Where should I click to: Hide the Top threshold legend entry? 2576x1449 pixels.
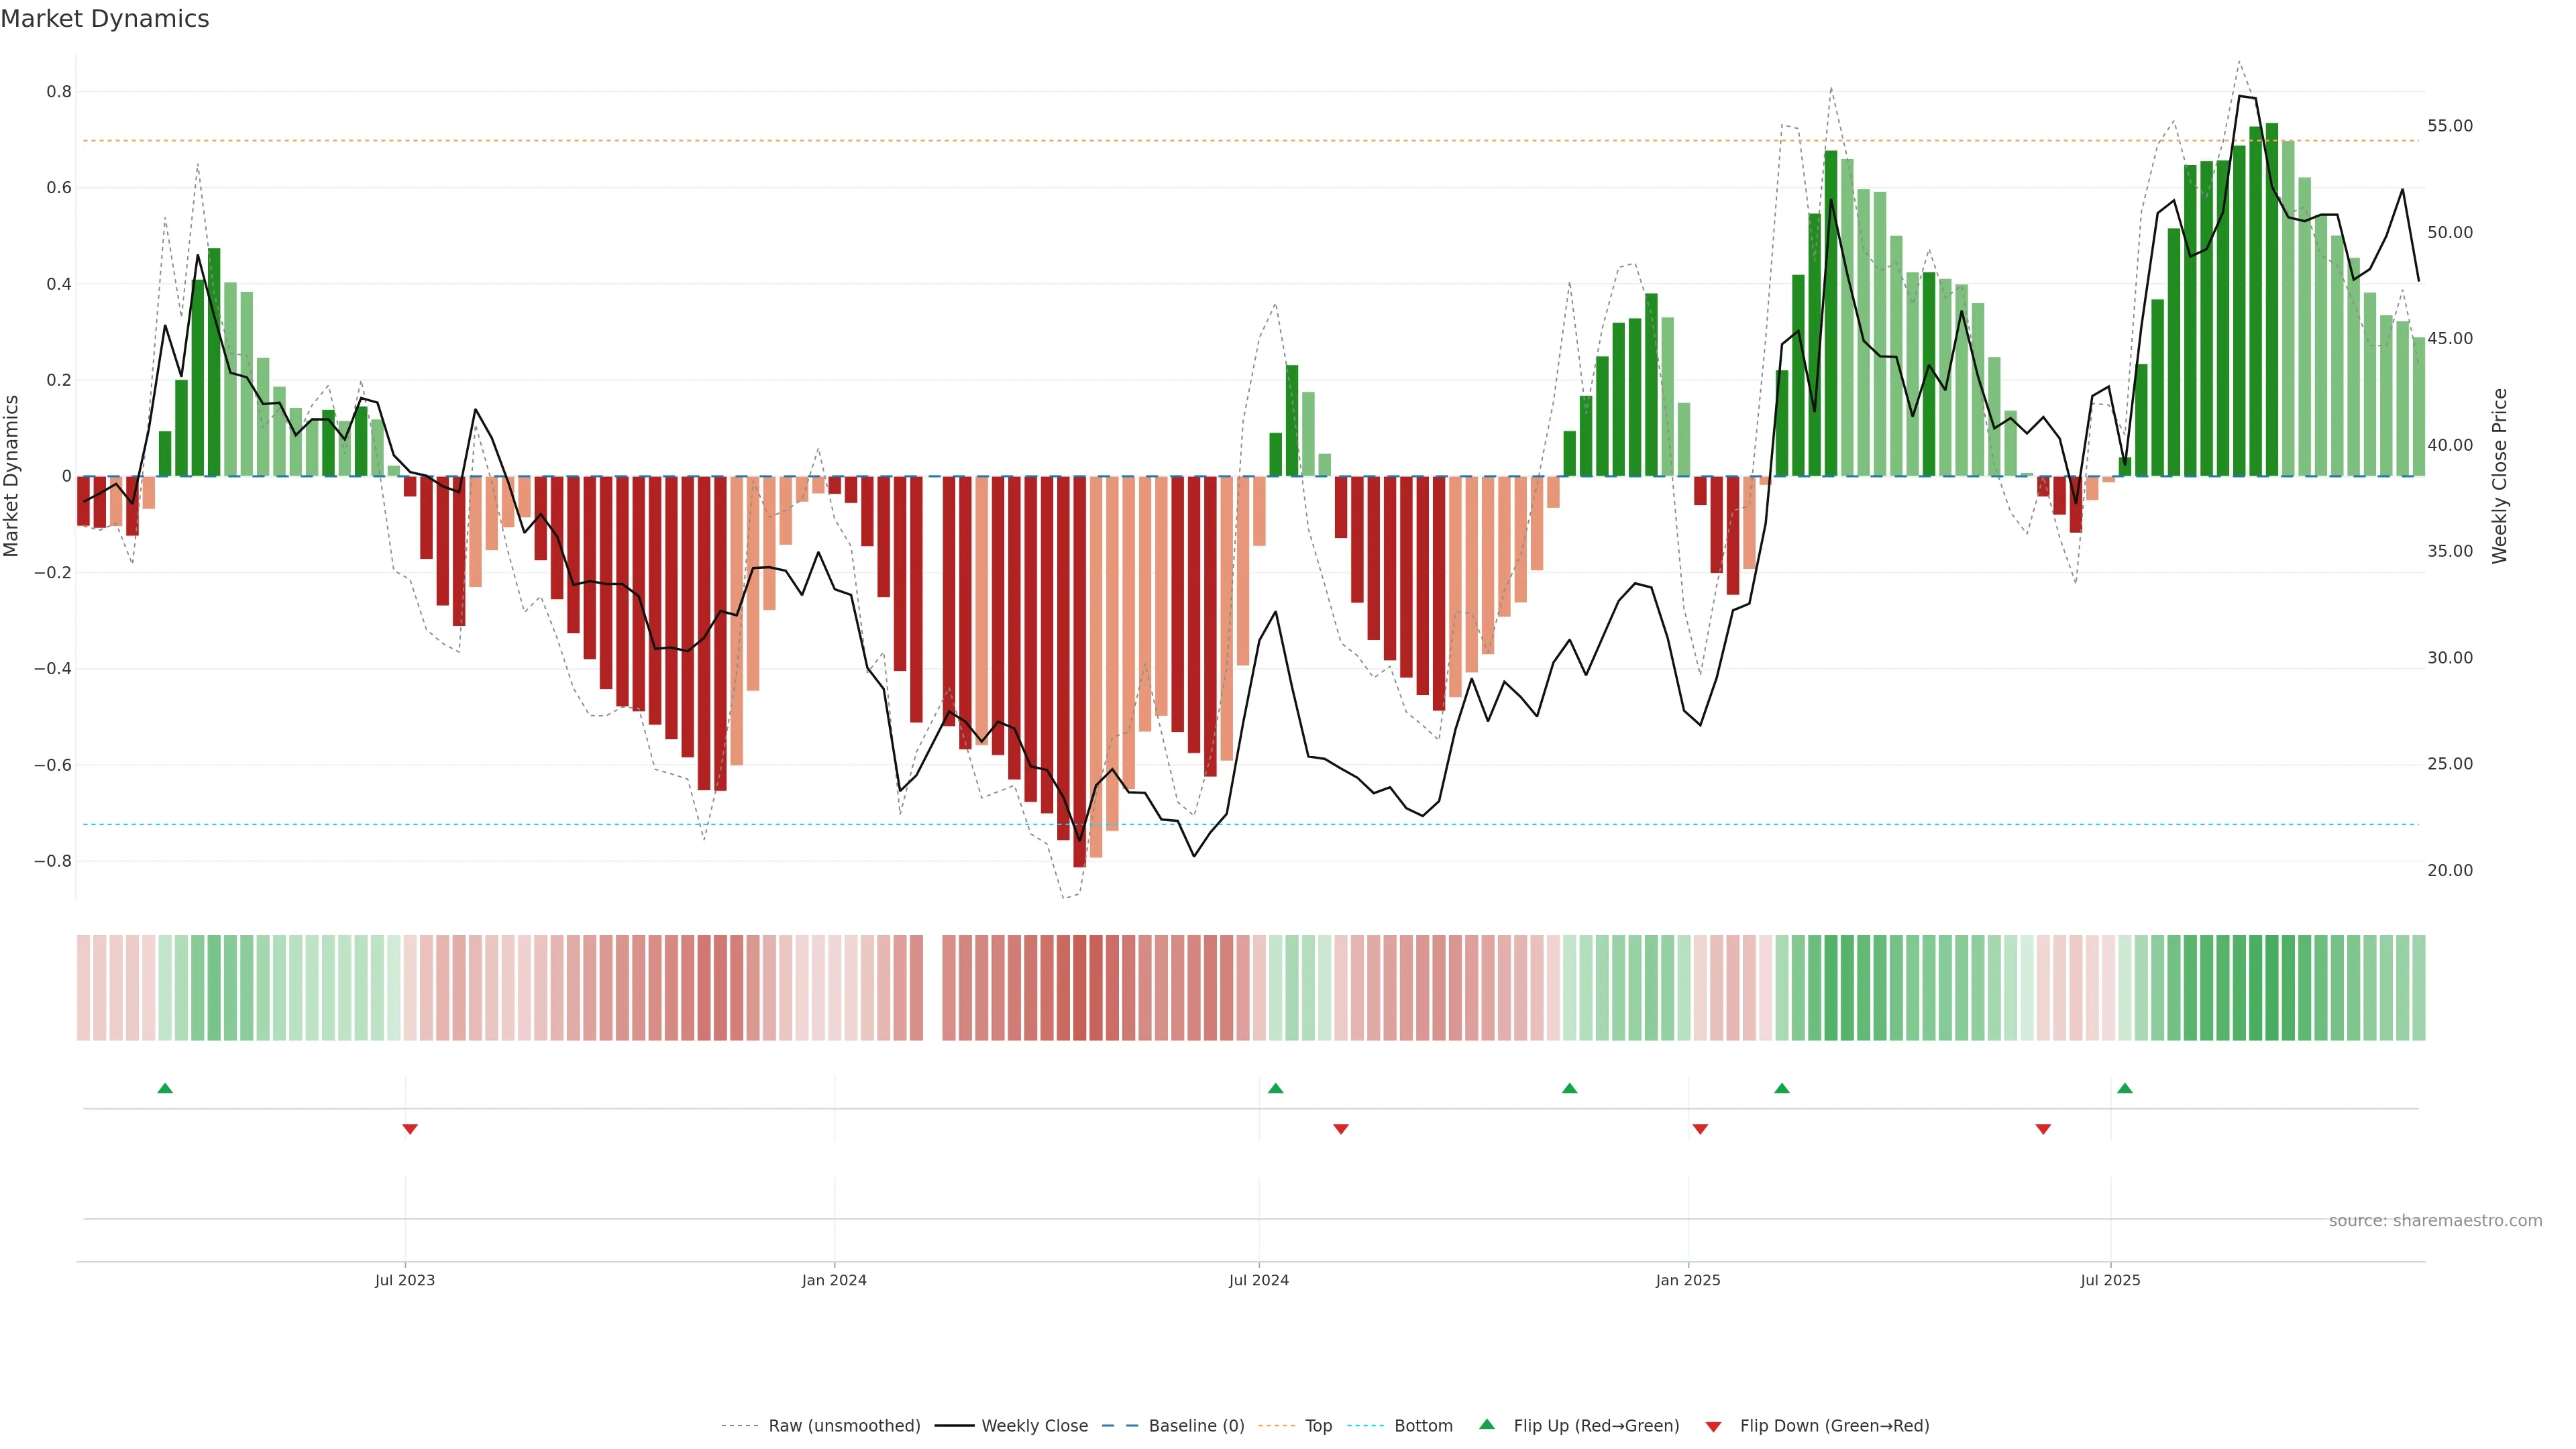(1318, 1425)
